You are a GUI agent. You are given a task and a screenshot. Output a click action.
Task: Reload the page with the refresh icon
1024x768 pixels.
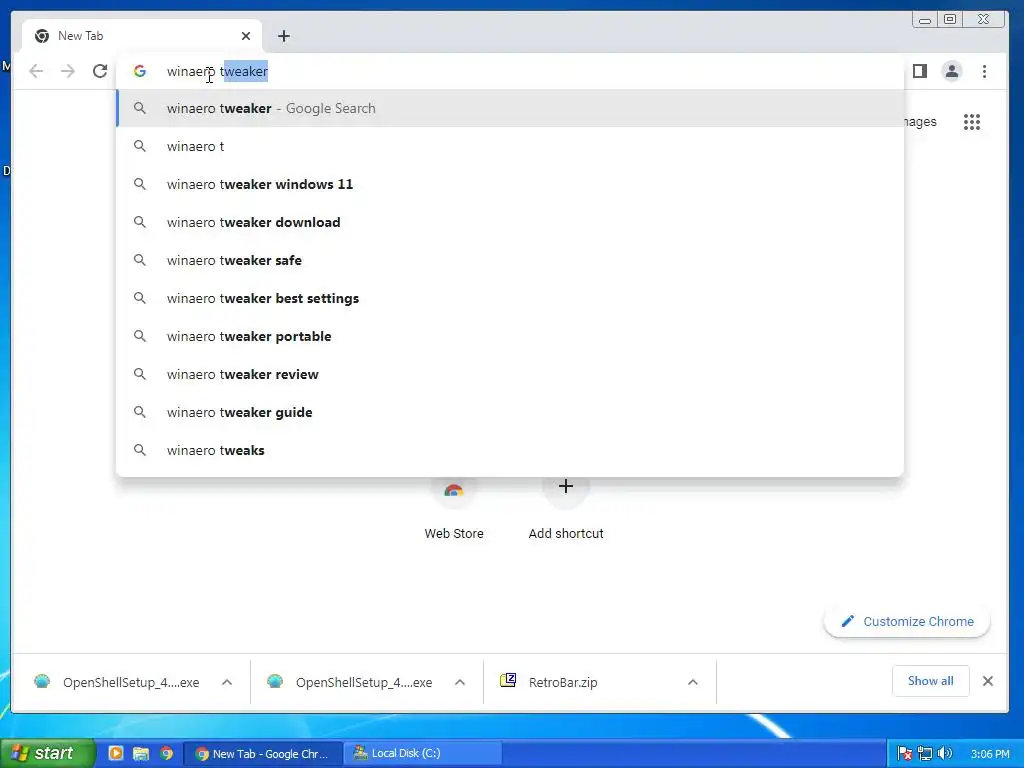click(x=99, y=71)
